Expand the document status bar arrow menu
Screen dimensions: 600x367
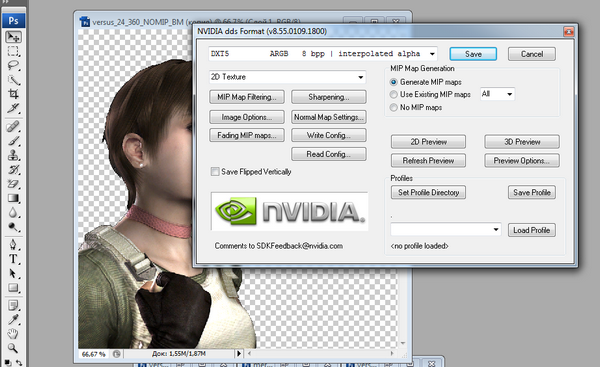tap(239, 354)
